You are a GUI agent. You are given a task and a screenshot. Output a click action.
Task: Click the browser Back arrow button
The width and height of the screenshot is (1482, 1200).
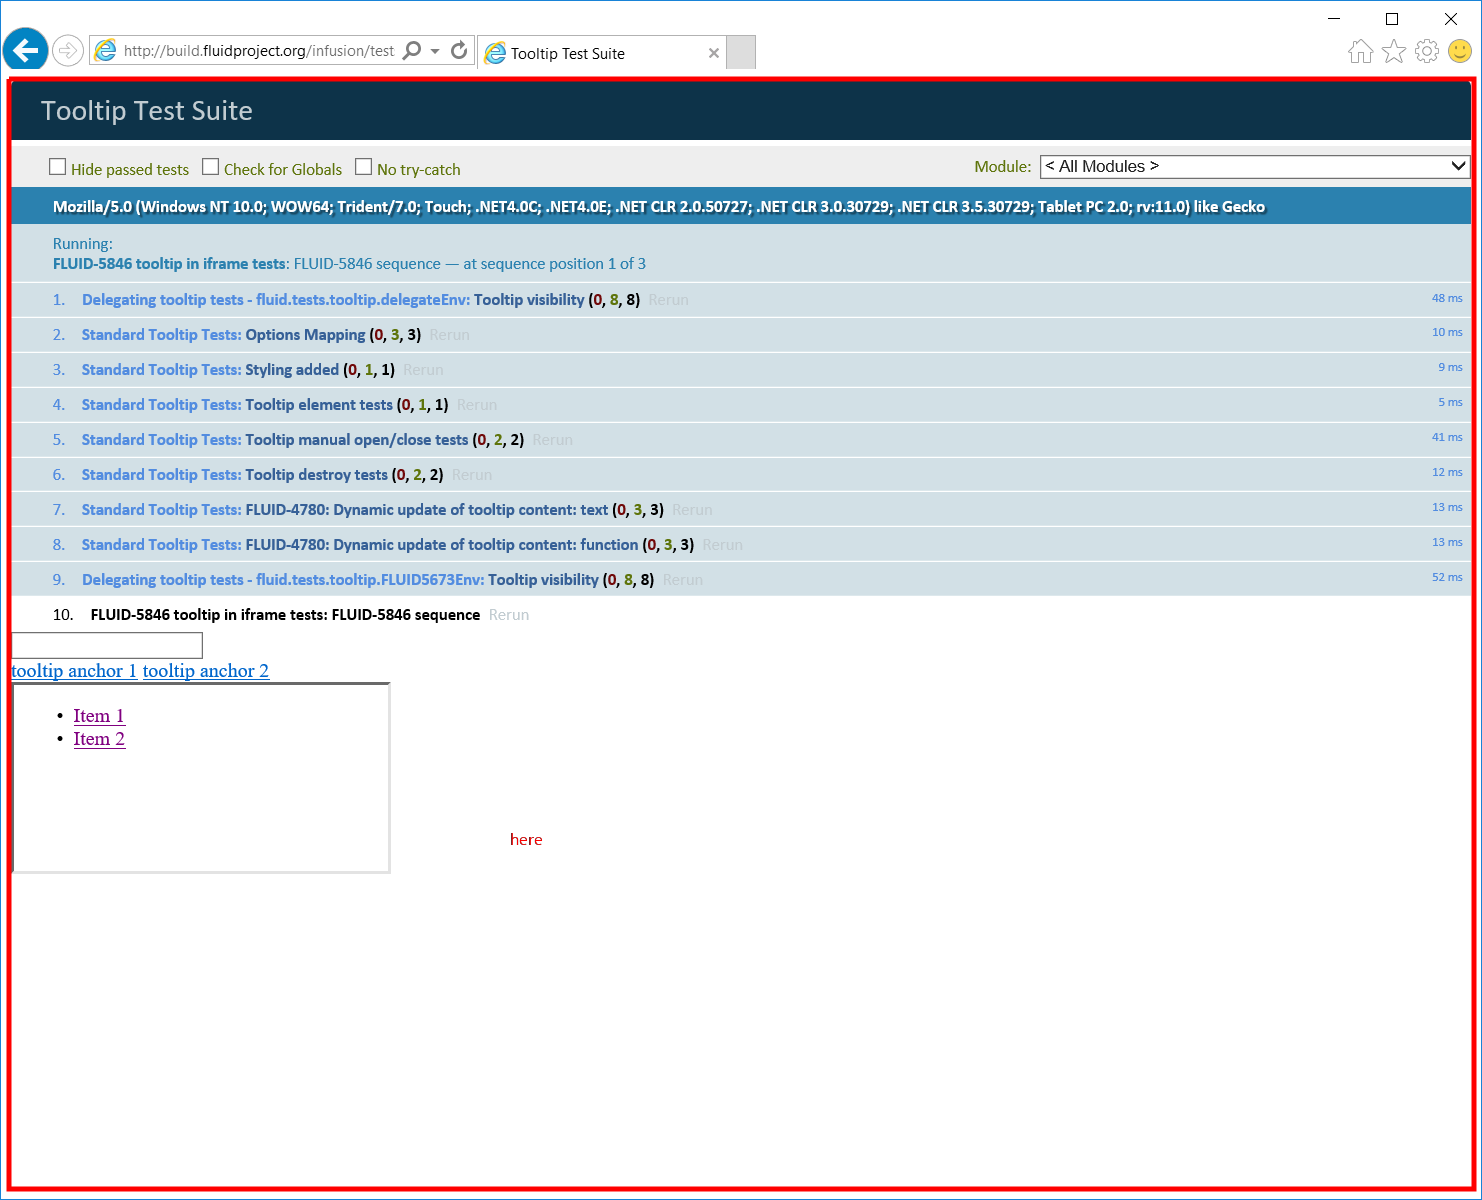(x=25, y=49)
